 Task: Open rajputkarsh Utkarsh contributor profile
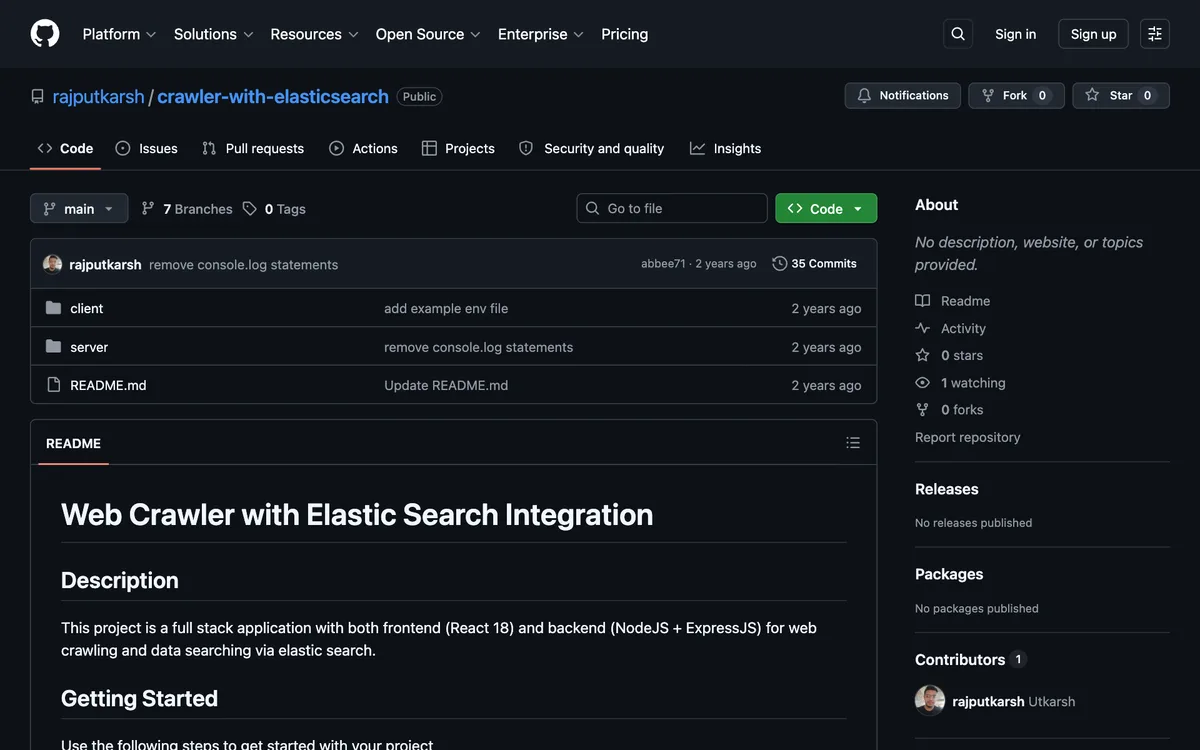point(1014,702)
